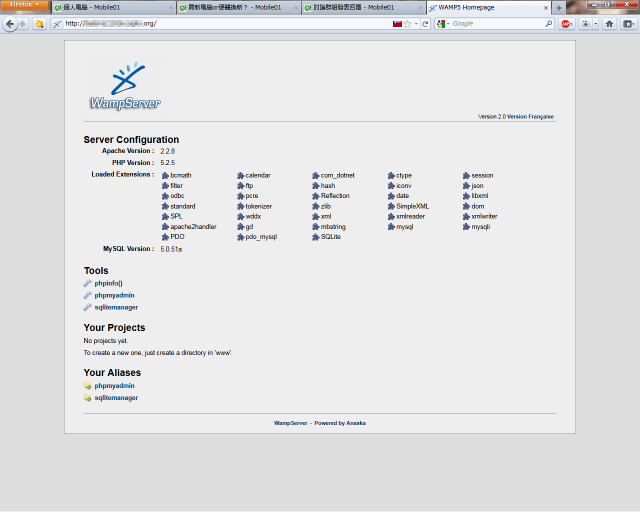Switch to the second Mobile01 tab
640x512 pixels.
(239, 8)
